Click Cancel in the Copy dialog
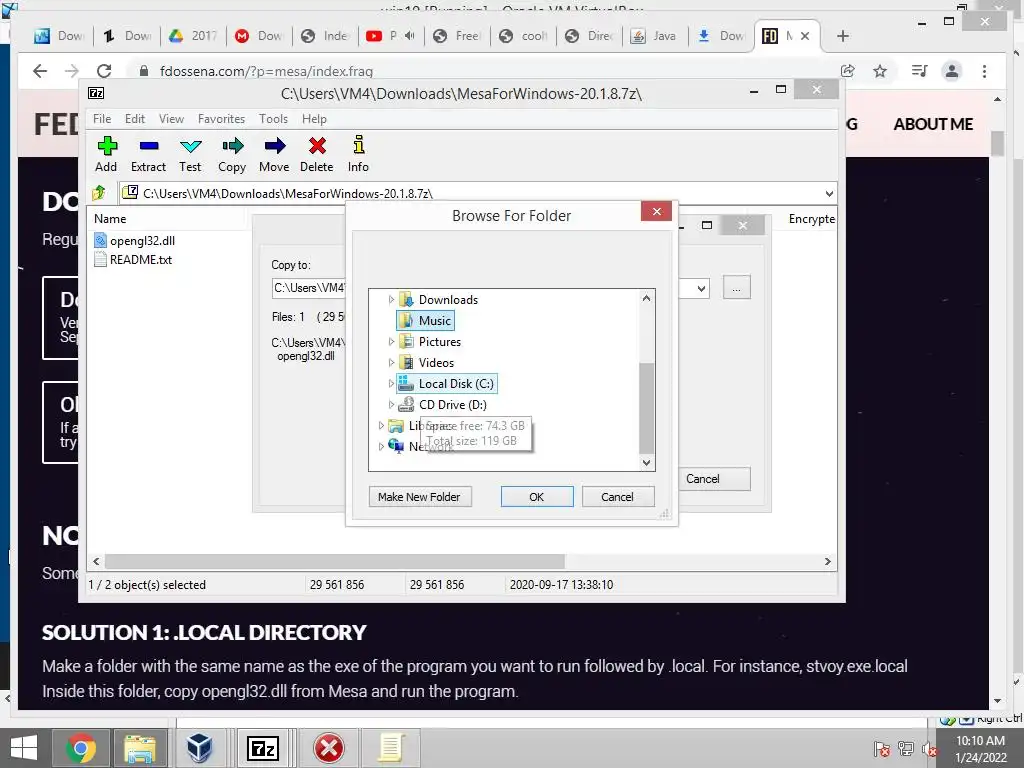 point(713,479)
